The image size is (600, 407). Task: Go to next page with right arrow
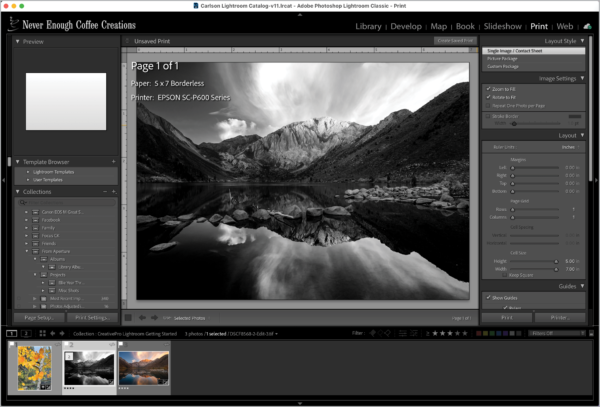pyautogui.click(x=154, y=318)
